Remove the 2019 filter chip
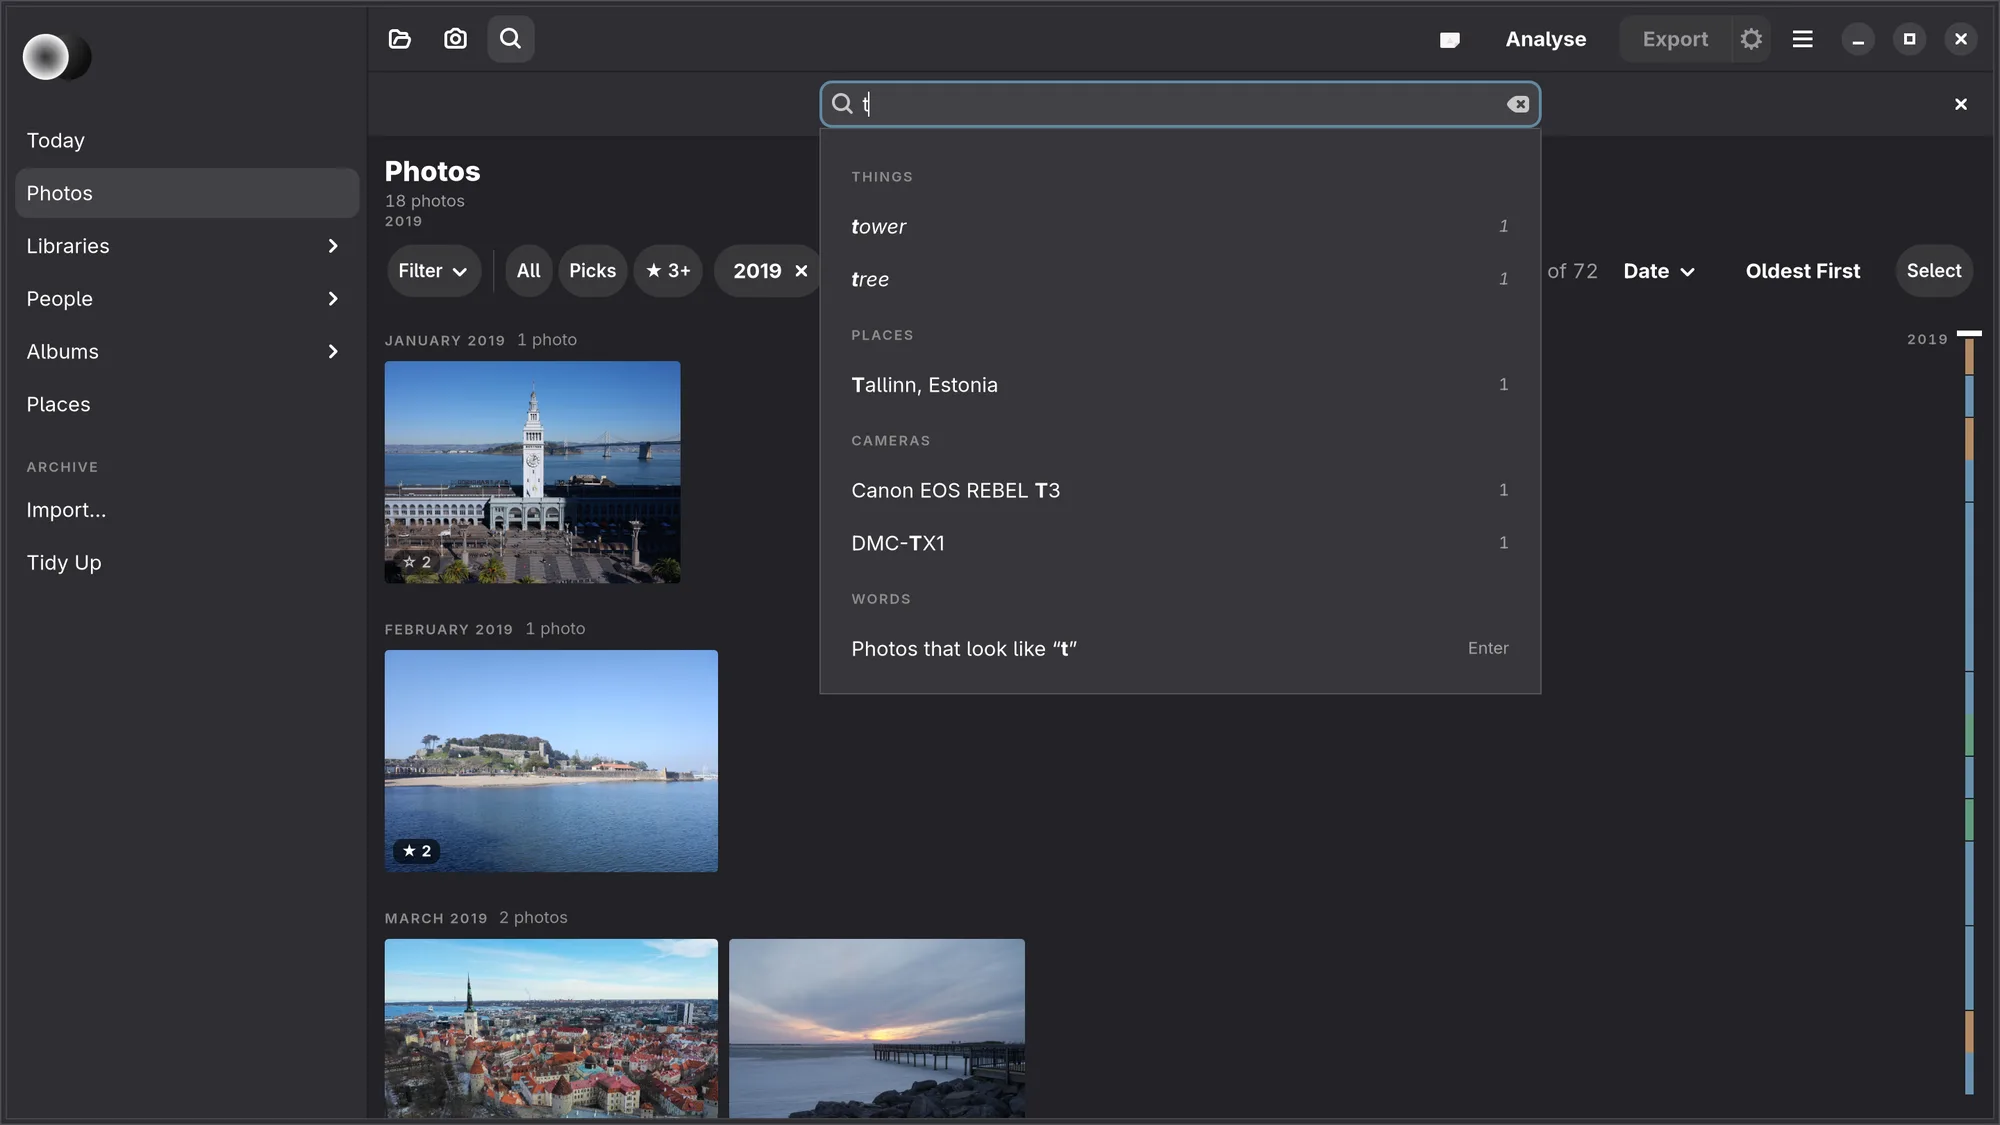This screenshot has width=2000, height=1125. (801, 271)
